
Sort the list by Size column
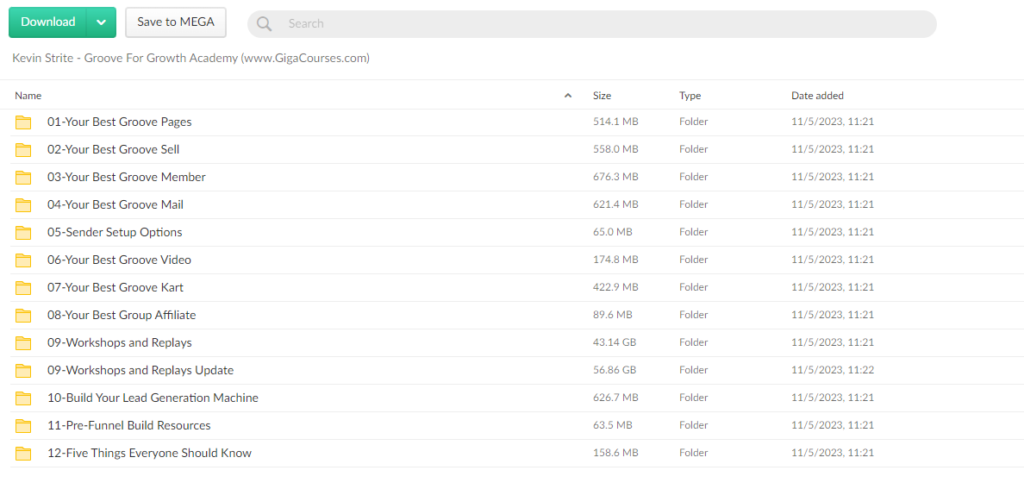(x=602, y=96)
